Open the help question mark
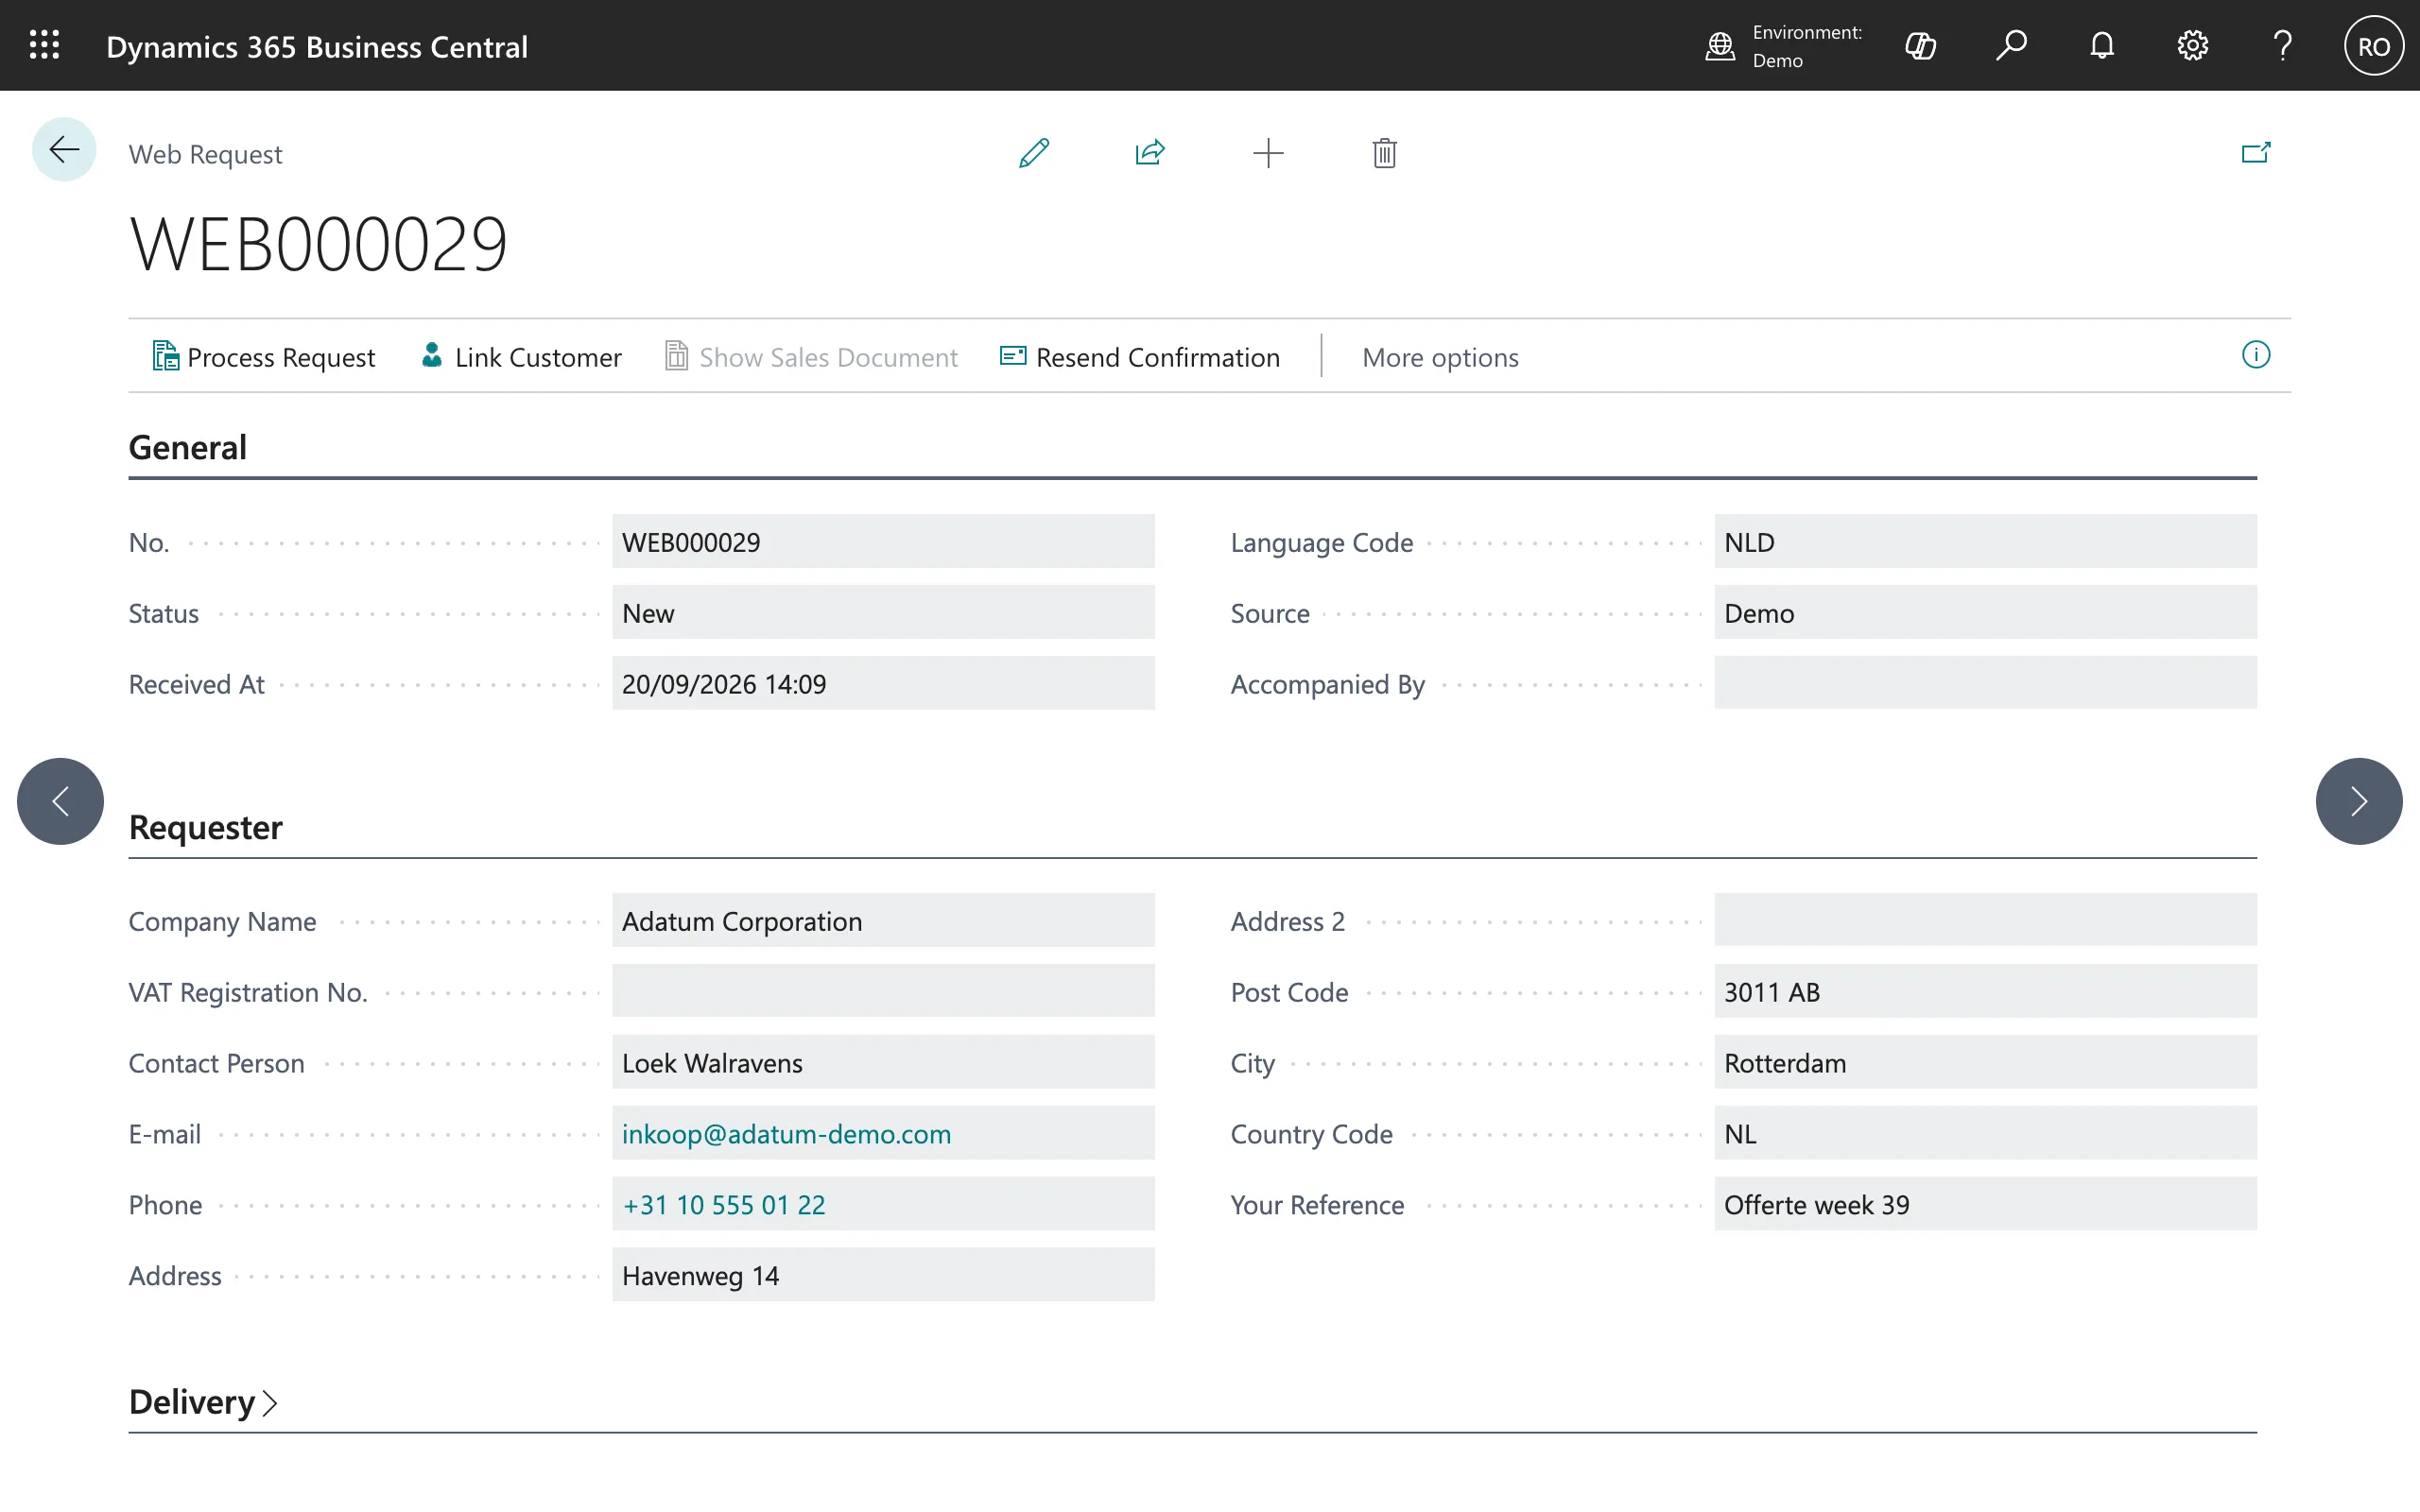The width and height of the screenshot is (2420, 1512). tap(2283, 46)
